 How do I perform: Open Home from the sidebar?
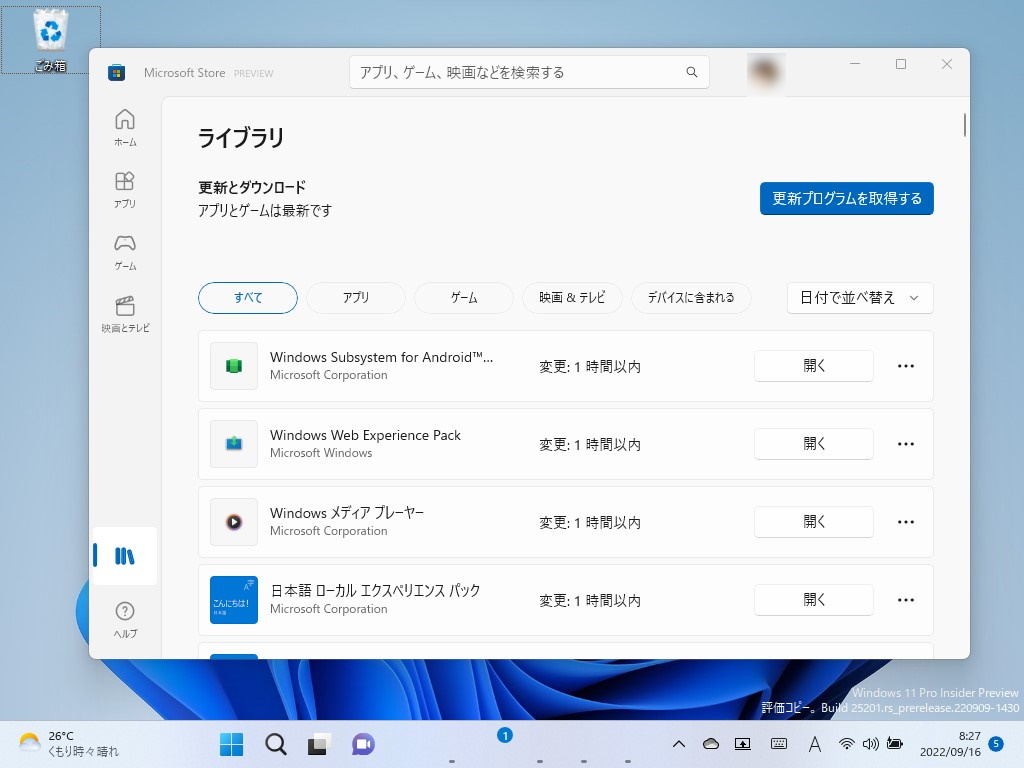pos(124,125)
